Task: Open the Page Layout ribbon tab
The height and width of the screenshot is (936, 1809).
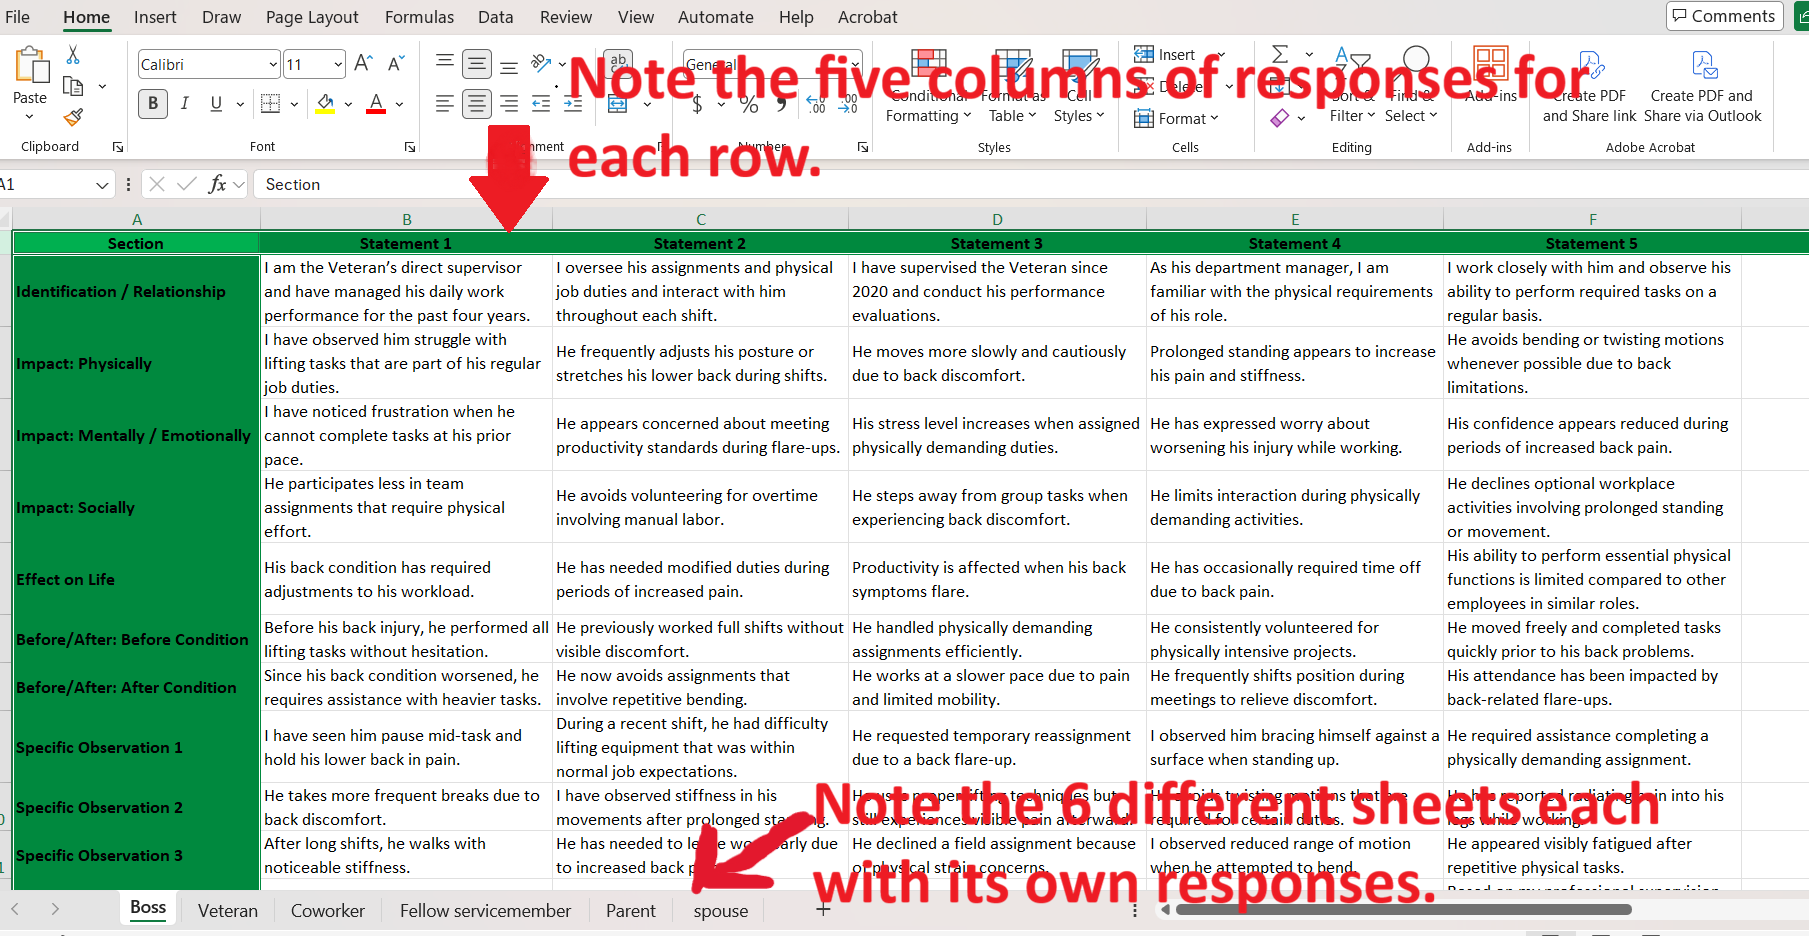Action: click(x=312, y=17)
